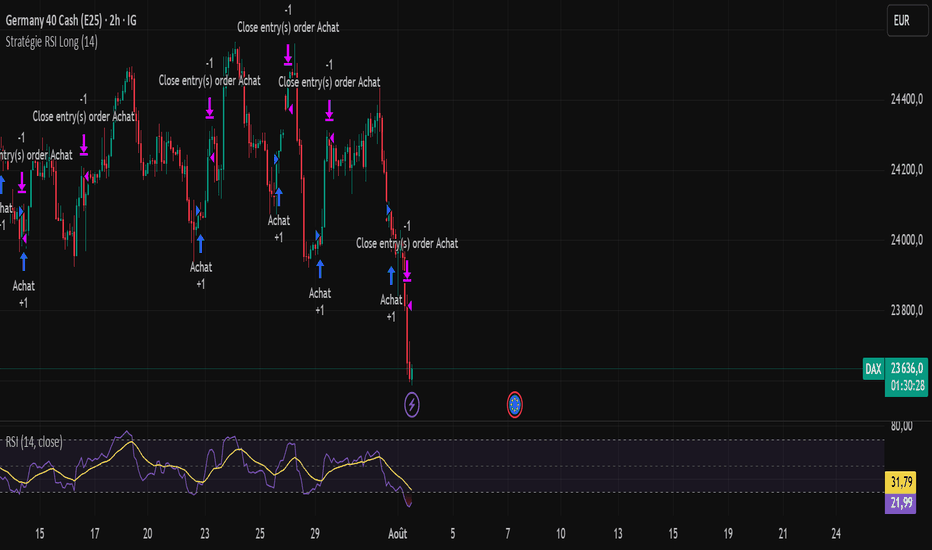Click the Germany 40 Cash symbol title

pos(71,20)
